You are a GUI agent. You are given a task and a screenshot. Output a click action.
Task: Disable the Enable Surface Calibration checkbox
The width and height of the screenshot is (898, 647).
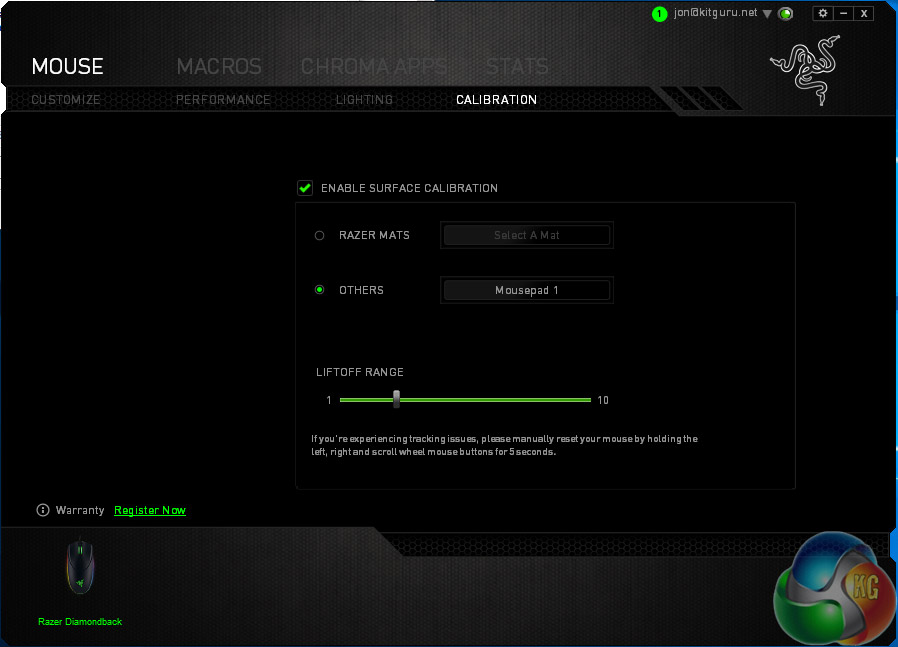pyautogui.click(x=305, y=188)
